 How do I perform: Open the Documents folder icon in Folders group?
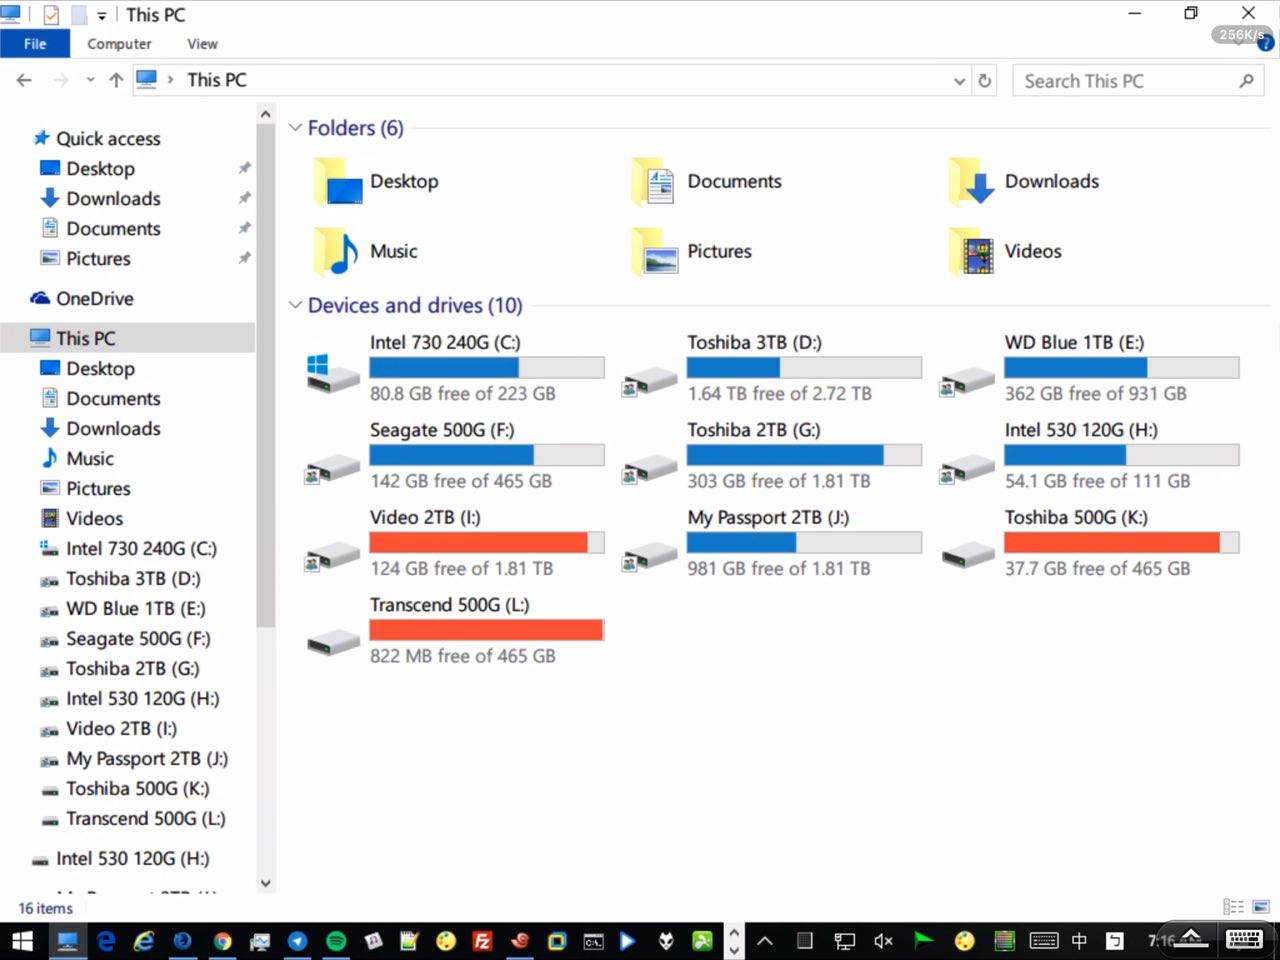654,182
